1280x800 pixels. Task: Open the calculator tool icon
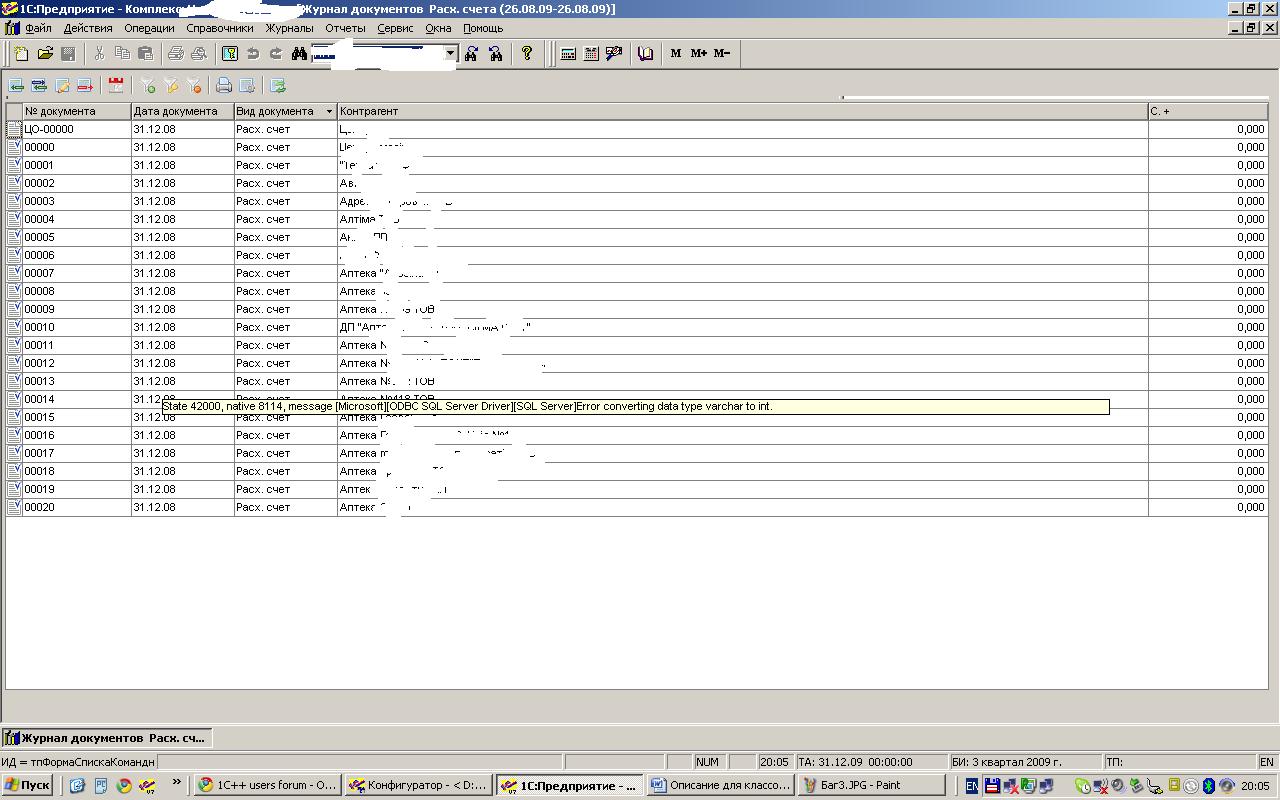(568, 54)
